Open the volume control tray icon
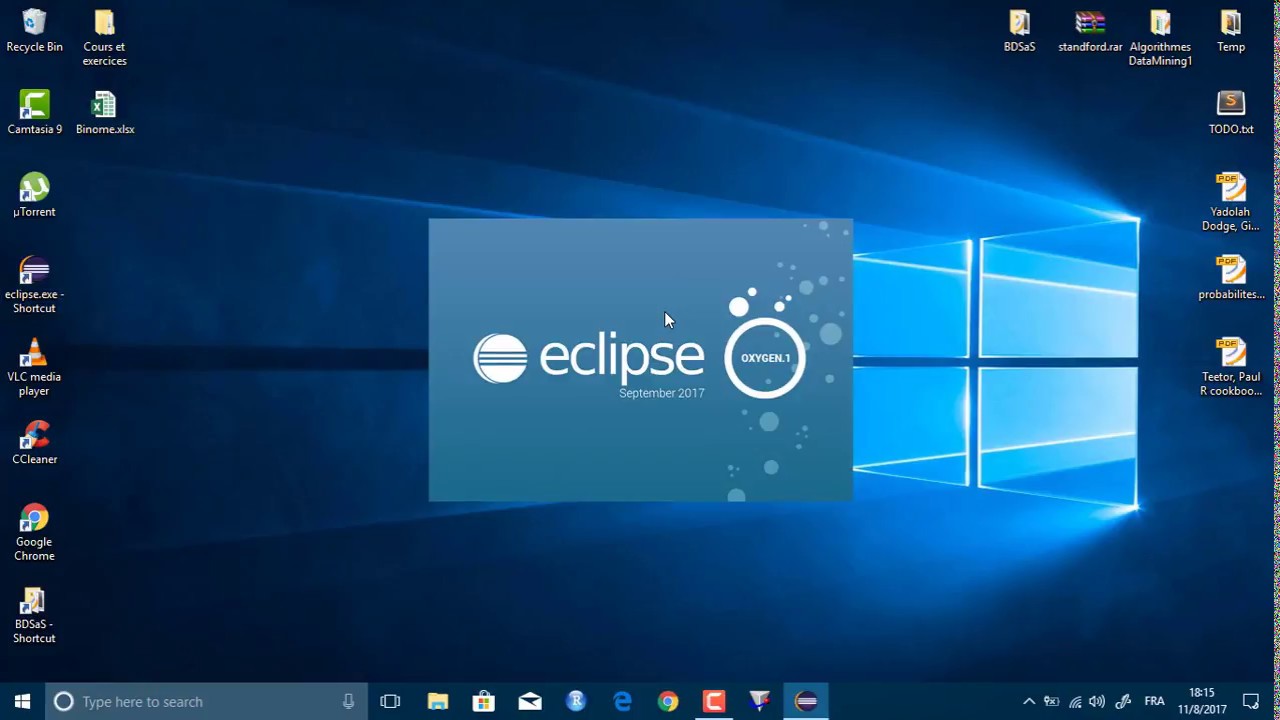This screenshot has height=720, width=1280. [1097, 701]
